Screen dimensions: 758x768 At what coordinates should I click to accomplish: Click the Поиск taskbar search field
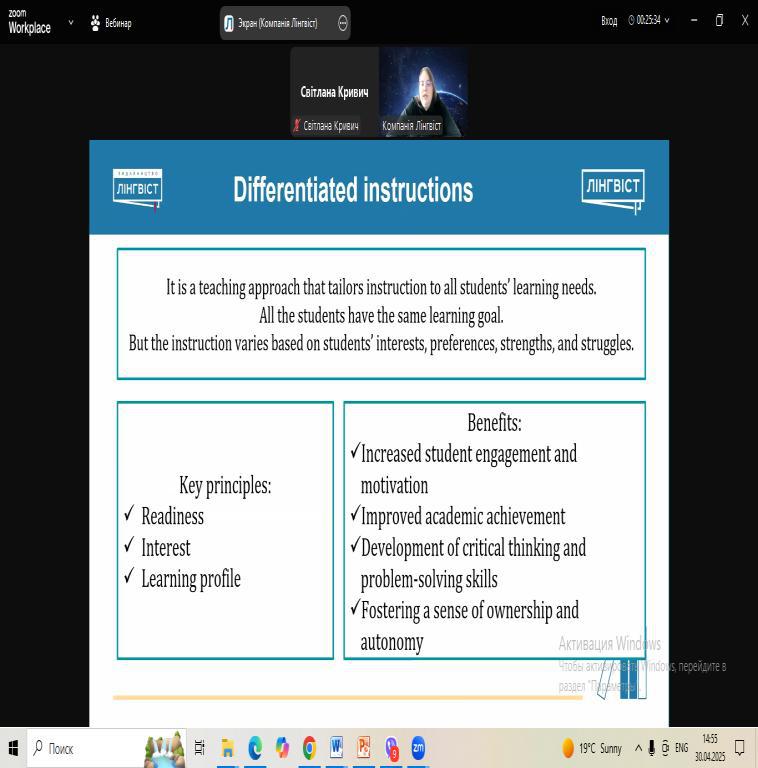(x=107, y=748)
